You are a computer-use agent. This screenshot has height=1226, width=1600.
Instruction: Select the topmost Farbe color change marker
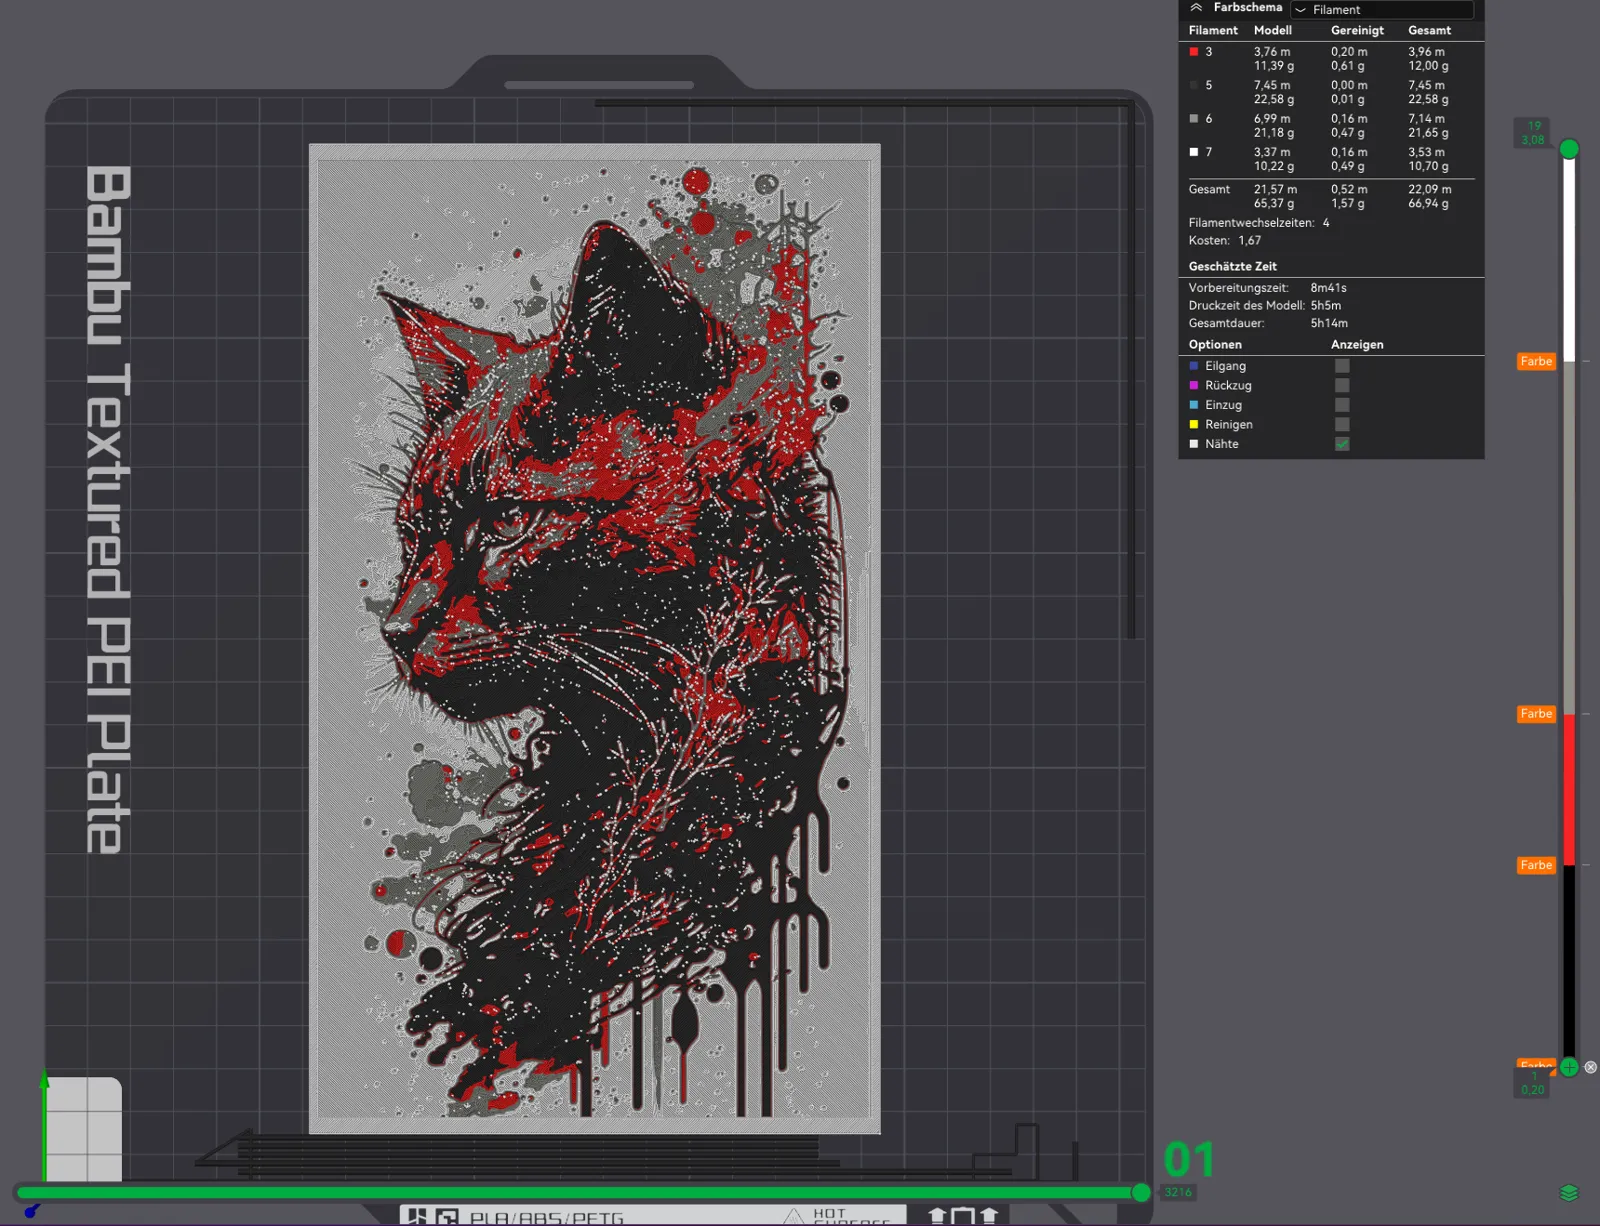(1536, 362)
